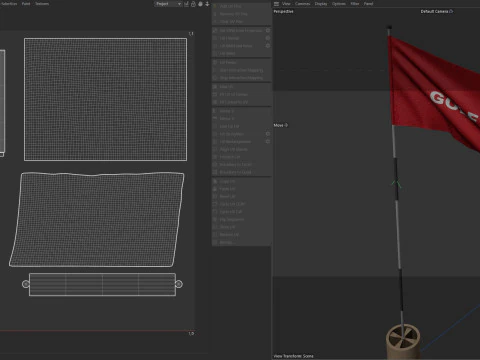Click the Boundary to Quad icon
480x360 pixels.
point(215,172)
